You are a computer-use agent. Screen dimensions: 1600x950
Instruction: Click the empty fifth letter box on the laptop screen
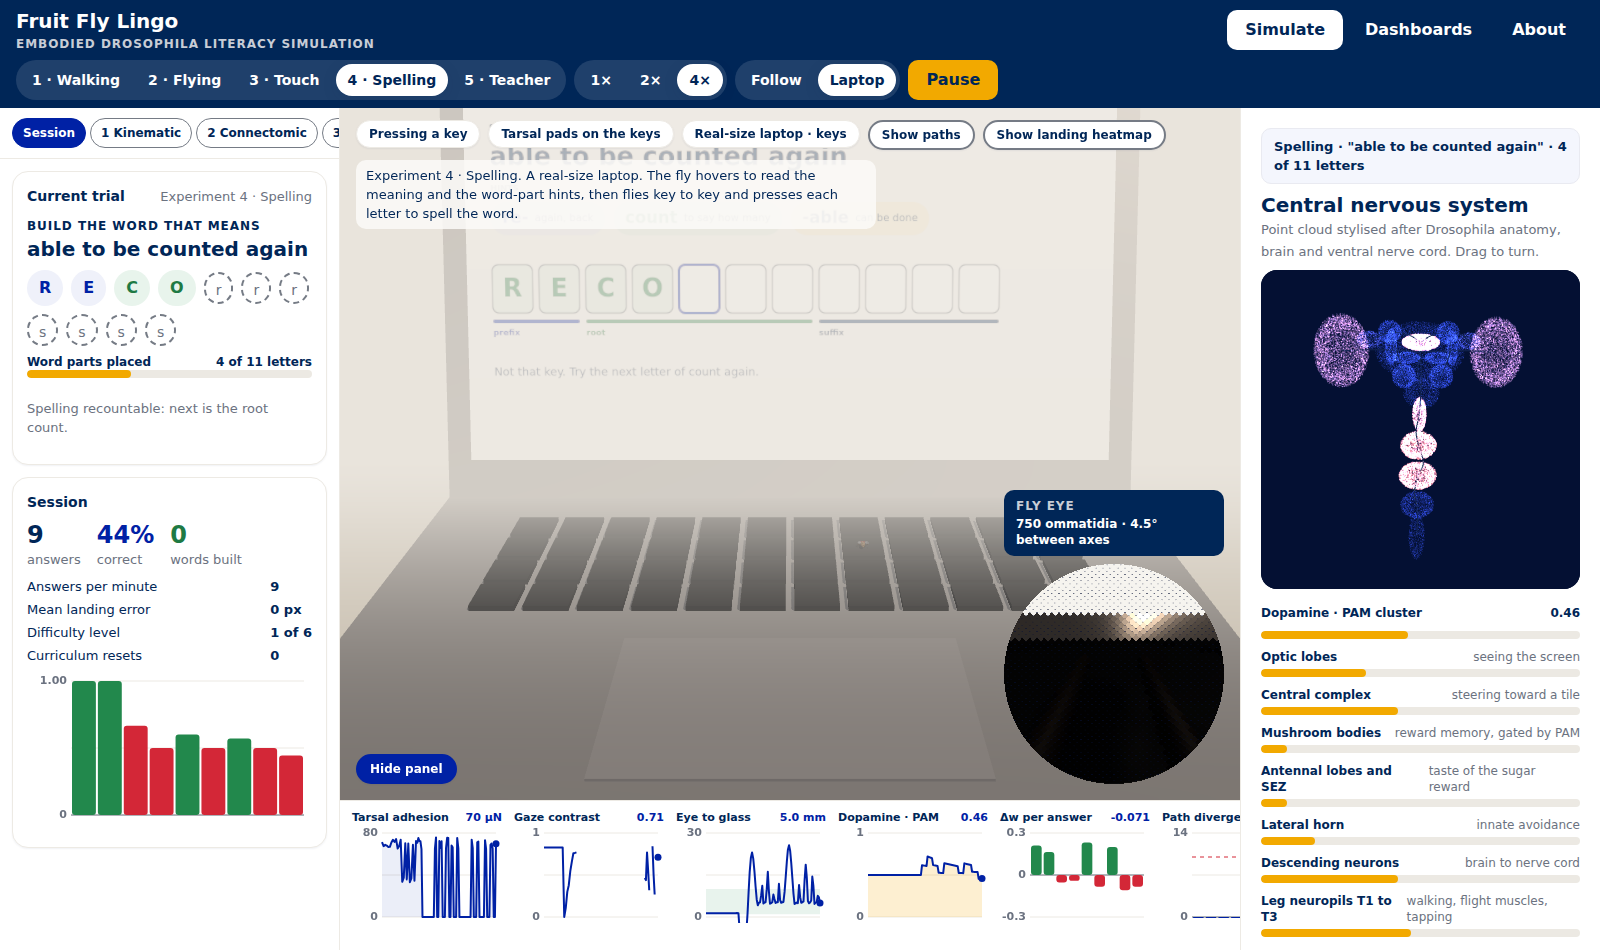click(699, 289)
